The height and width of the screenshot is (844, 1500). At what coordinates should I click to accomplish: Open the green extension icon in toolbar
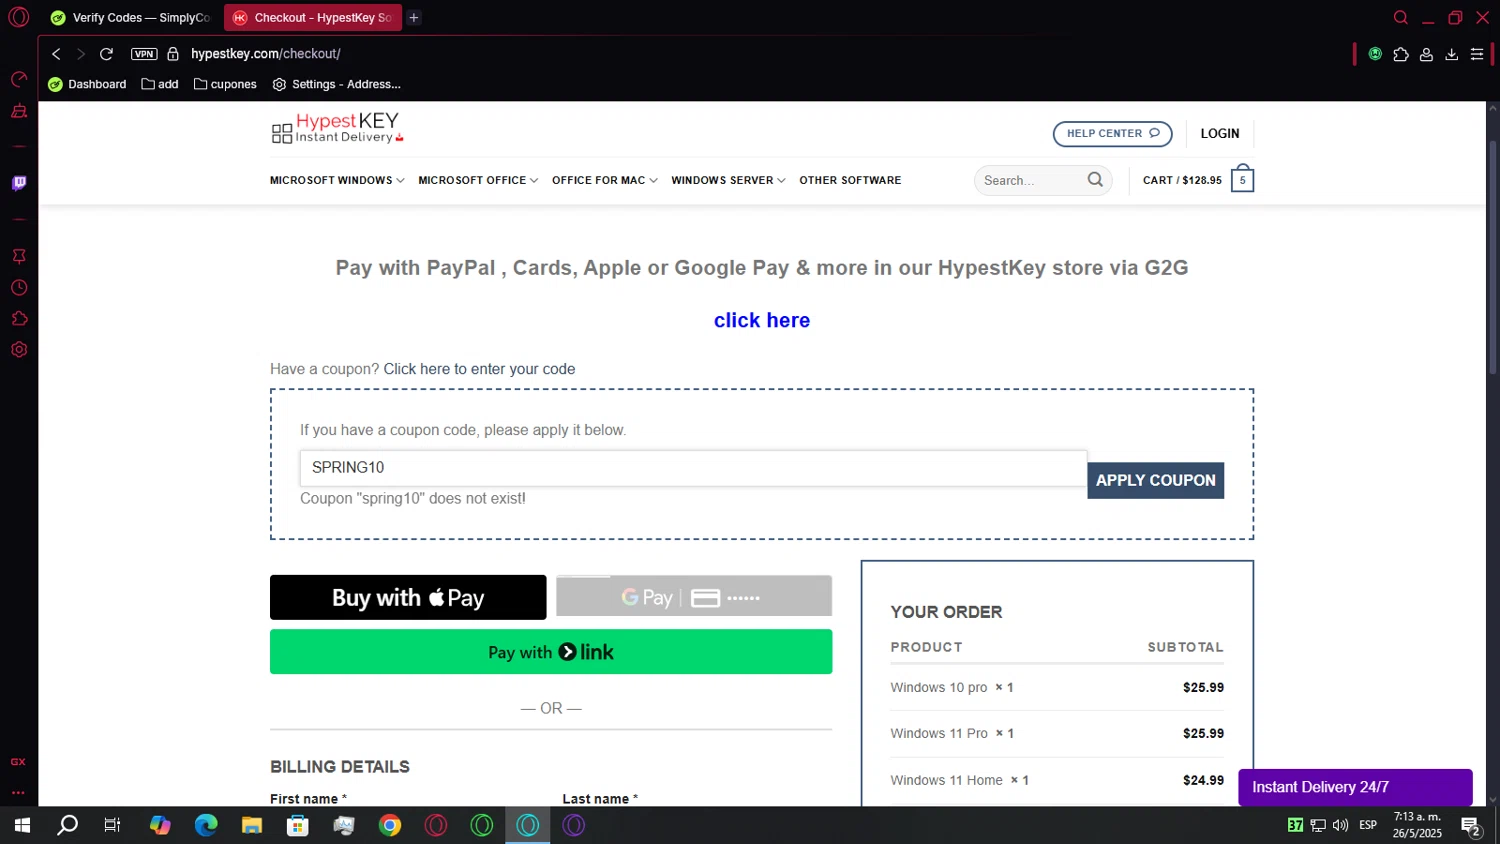click(1375, 54)
